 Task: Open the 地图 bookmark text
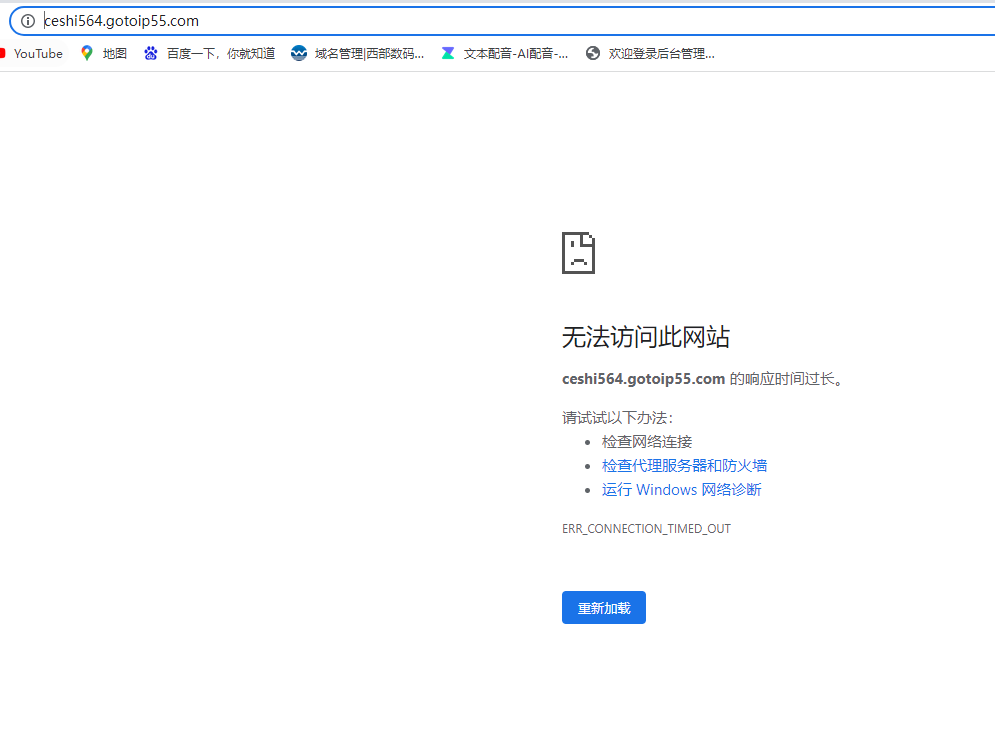coord(115,54)
